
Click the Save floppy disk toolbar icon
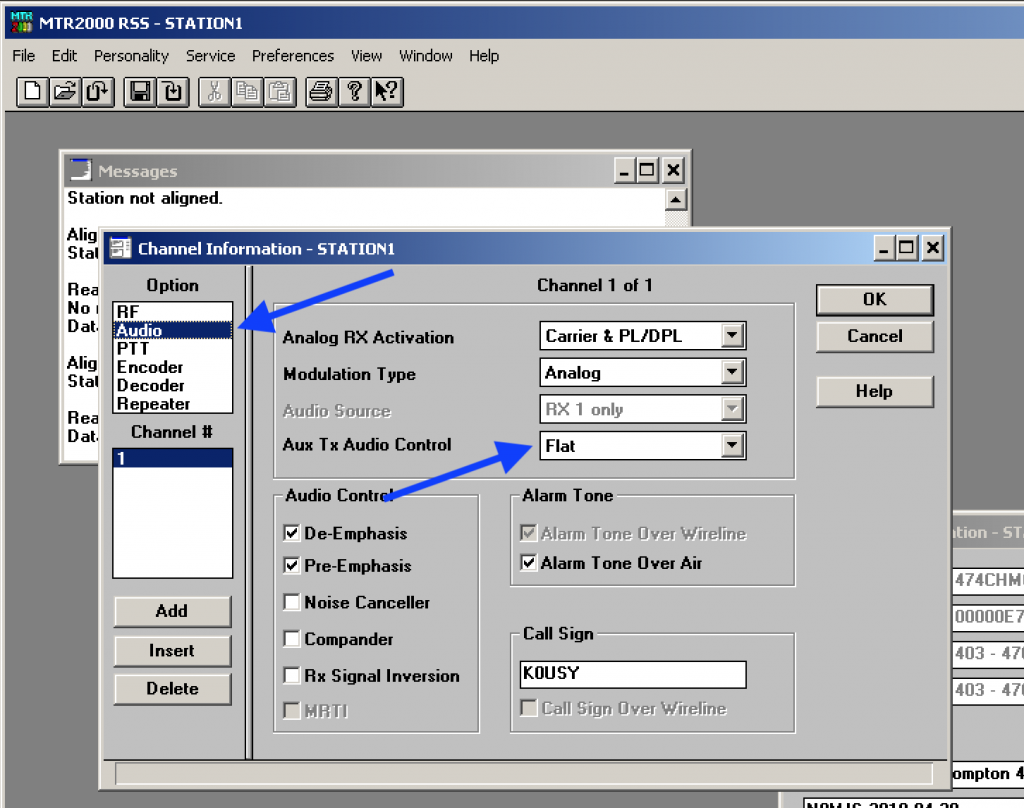tap(140, 91)
